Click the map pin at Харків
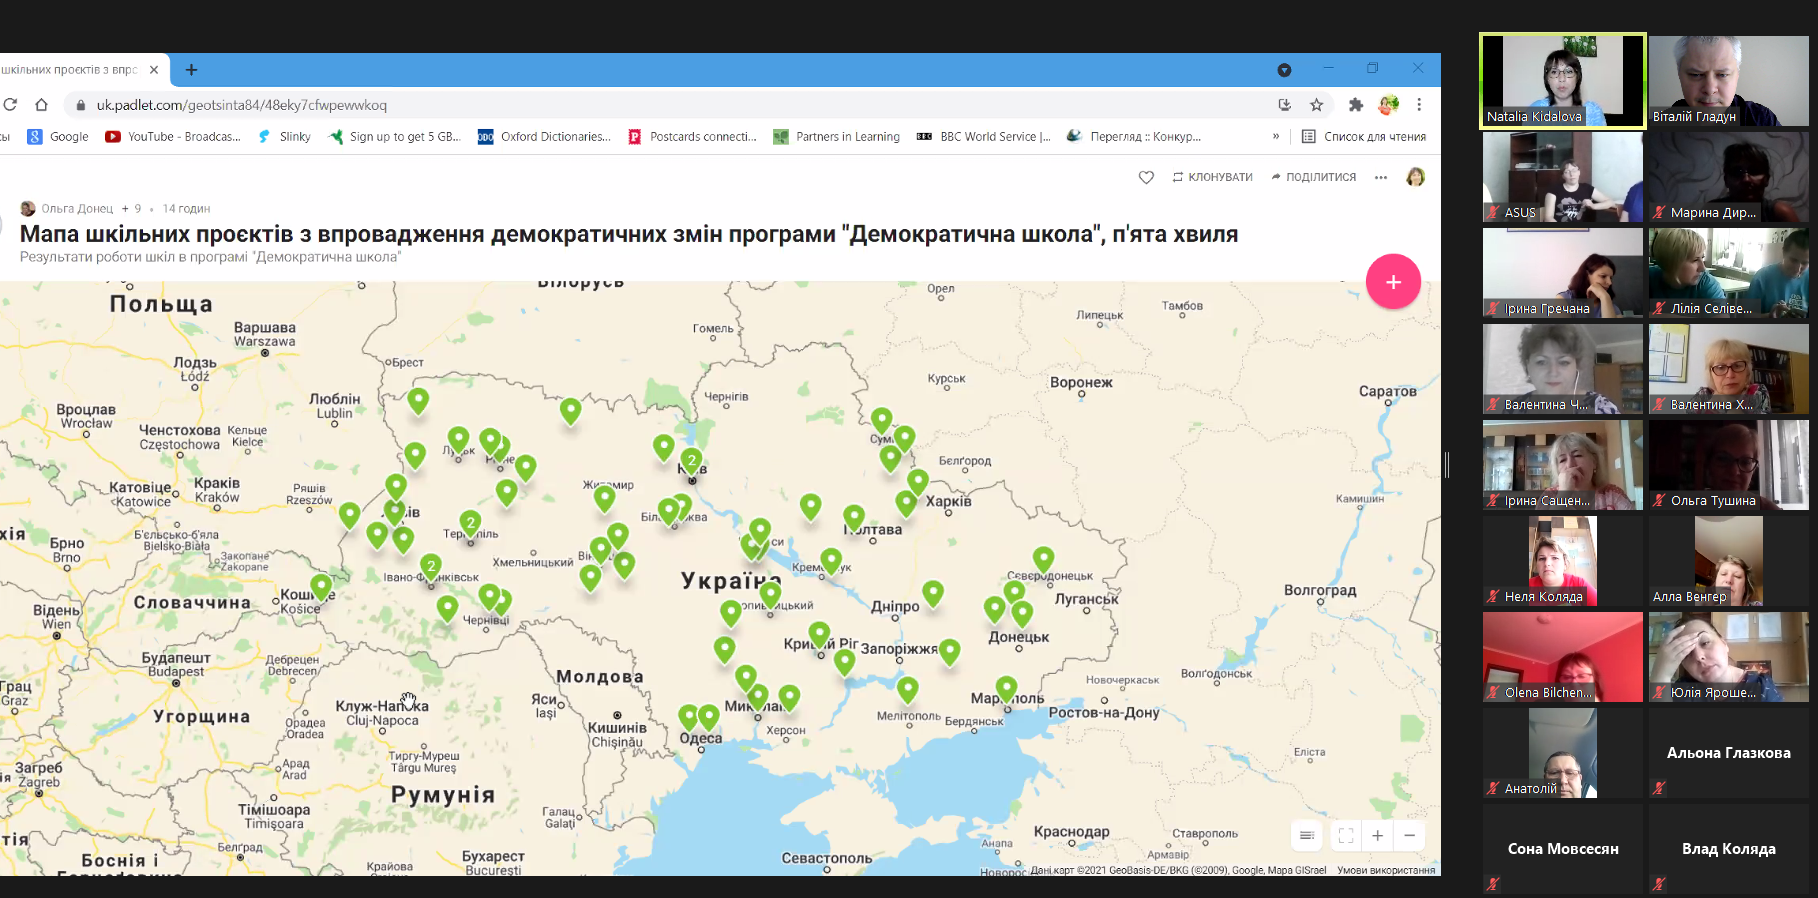The width and height of the screenshot is (1818, 898). tap(906, 503)
